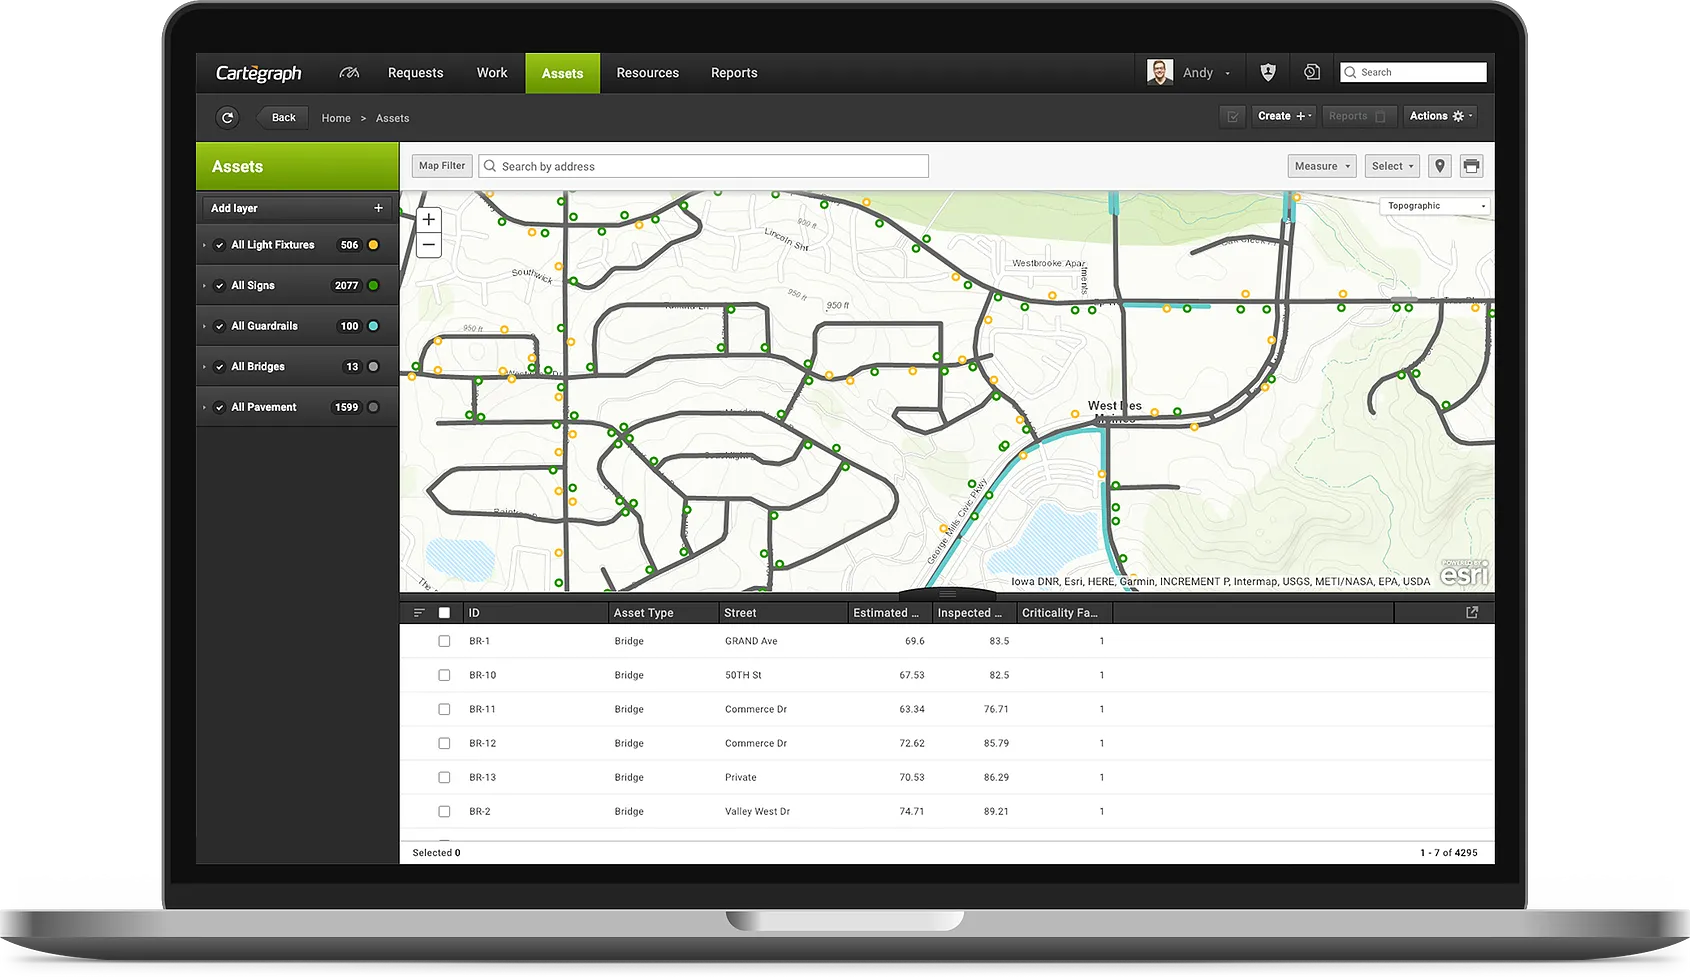Check the select-all checkbox in table header
Screen dimensions: 1690x977
[x=444, y=613]
